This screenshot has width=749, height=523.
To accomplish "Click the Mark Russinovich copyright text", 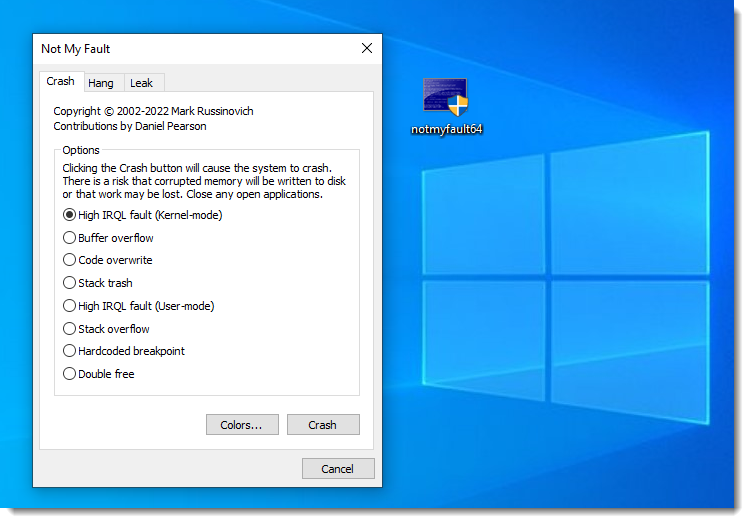I will 153,112.
